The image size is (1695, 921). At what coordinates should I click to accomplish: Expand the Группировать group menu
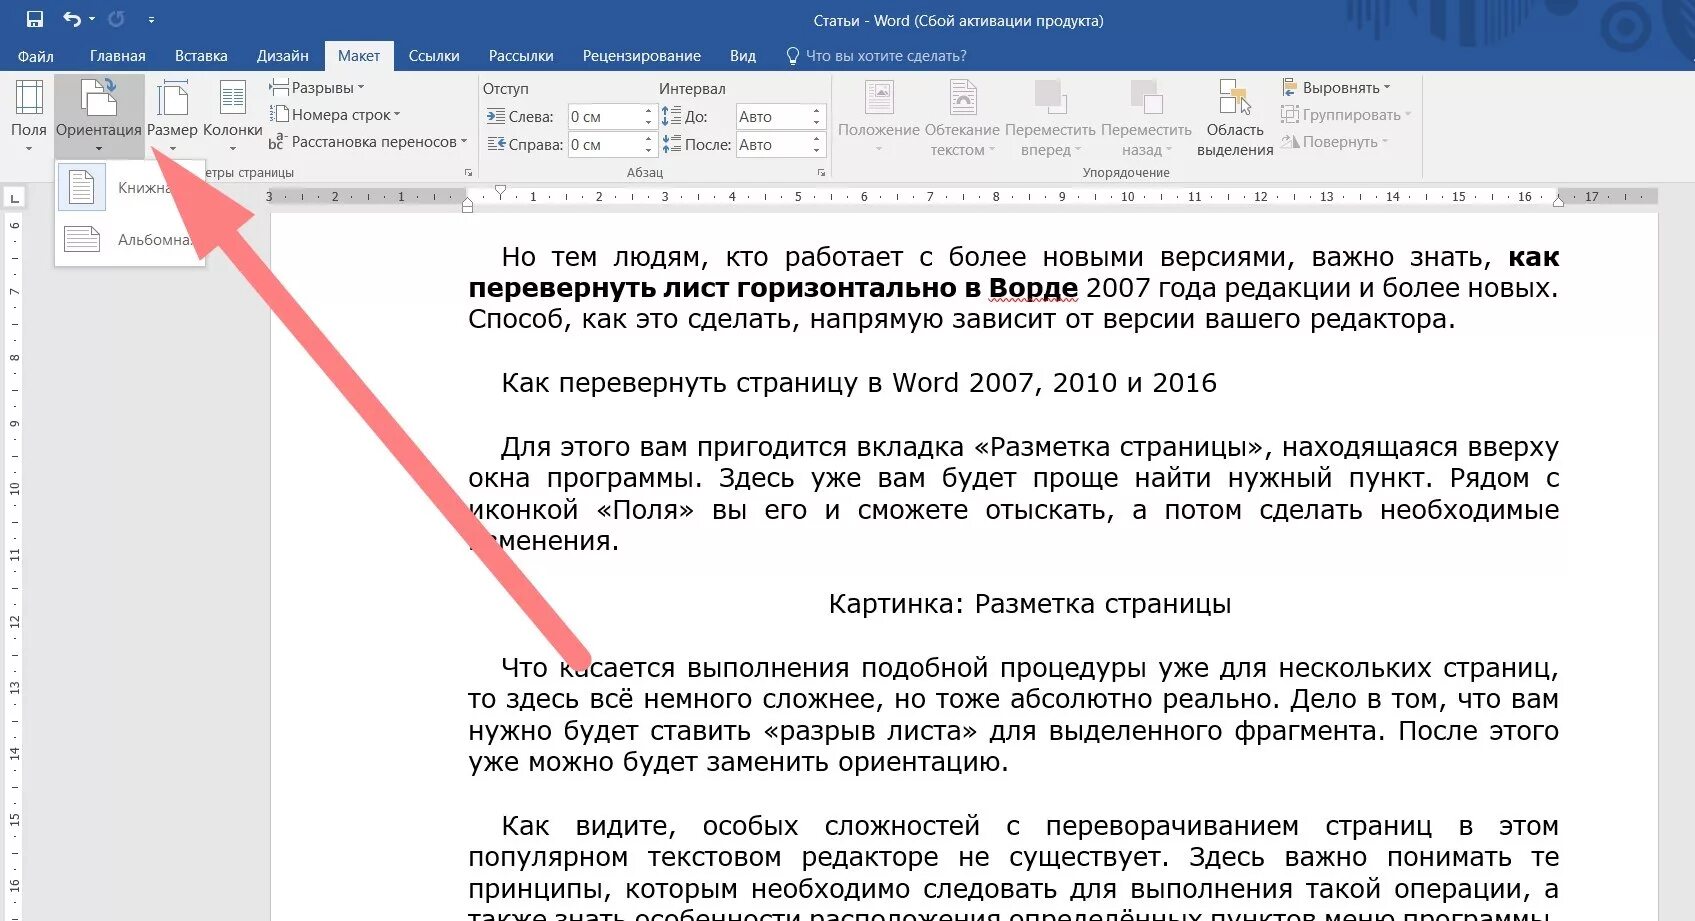pyautogui.click(x=1346, y=115)
